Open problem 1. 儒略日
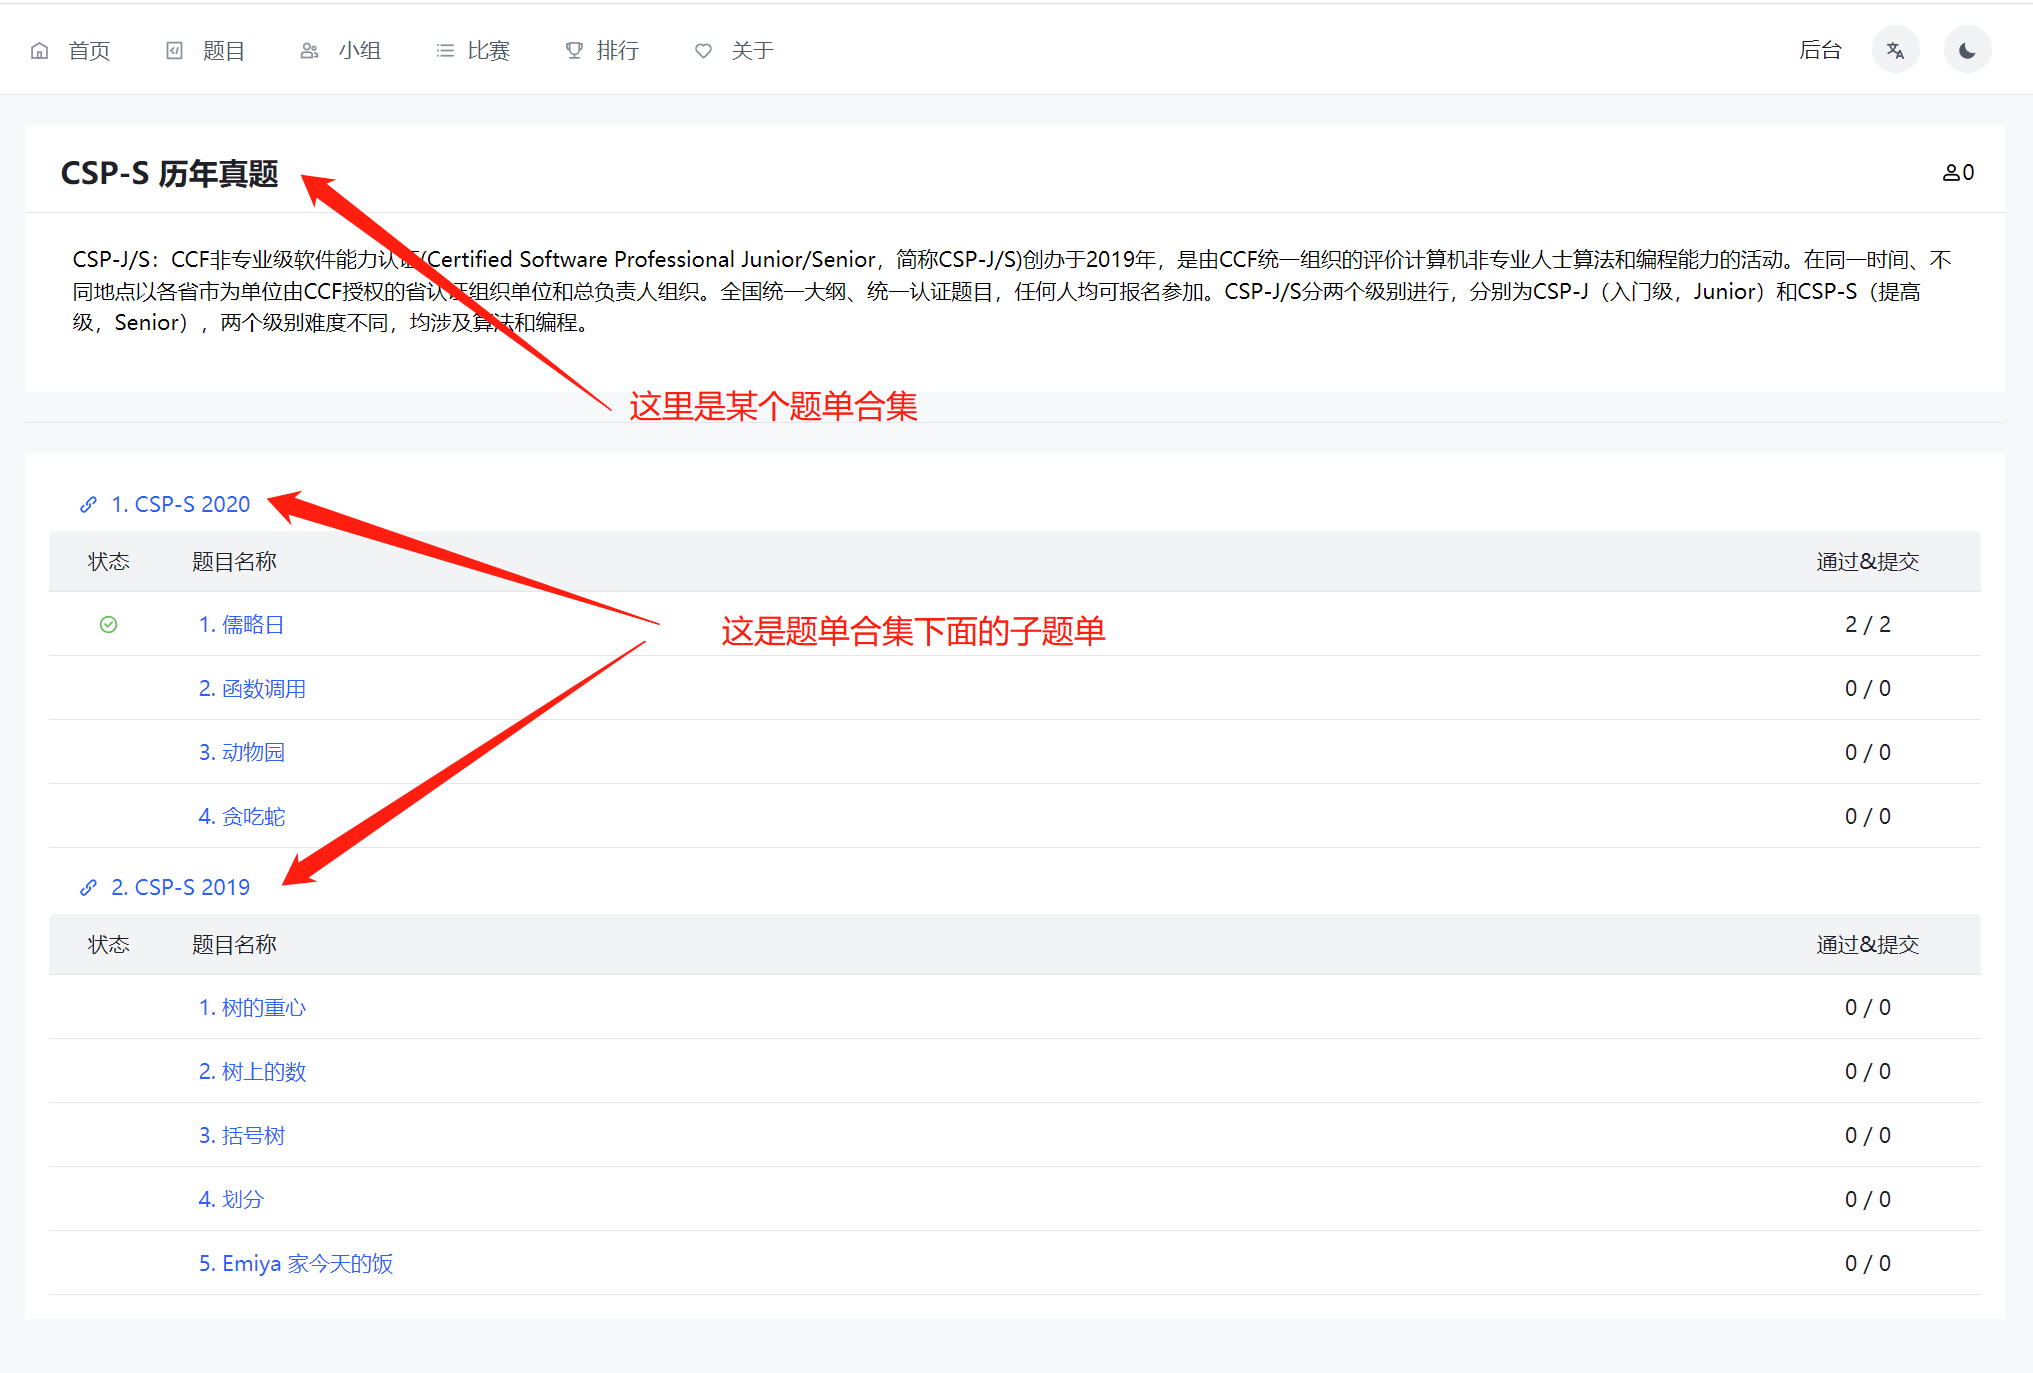This screenshot has width=2033, height=1373. (x=241, y=625)
